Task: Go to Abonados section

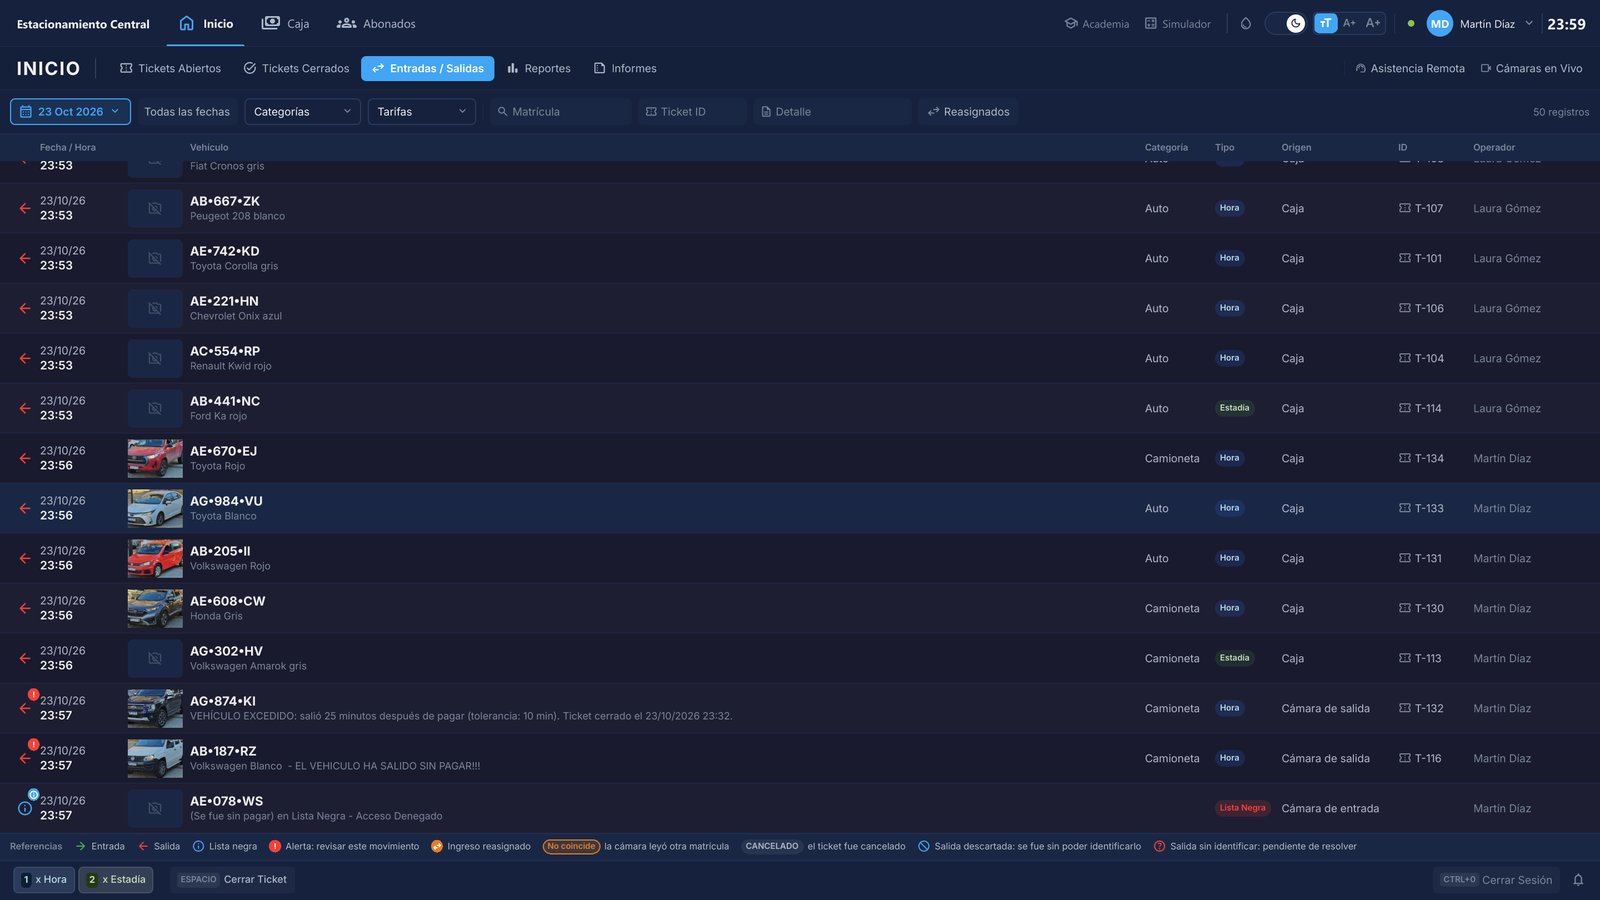Action: [x=376, y=23]
